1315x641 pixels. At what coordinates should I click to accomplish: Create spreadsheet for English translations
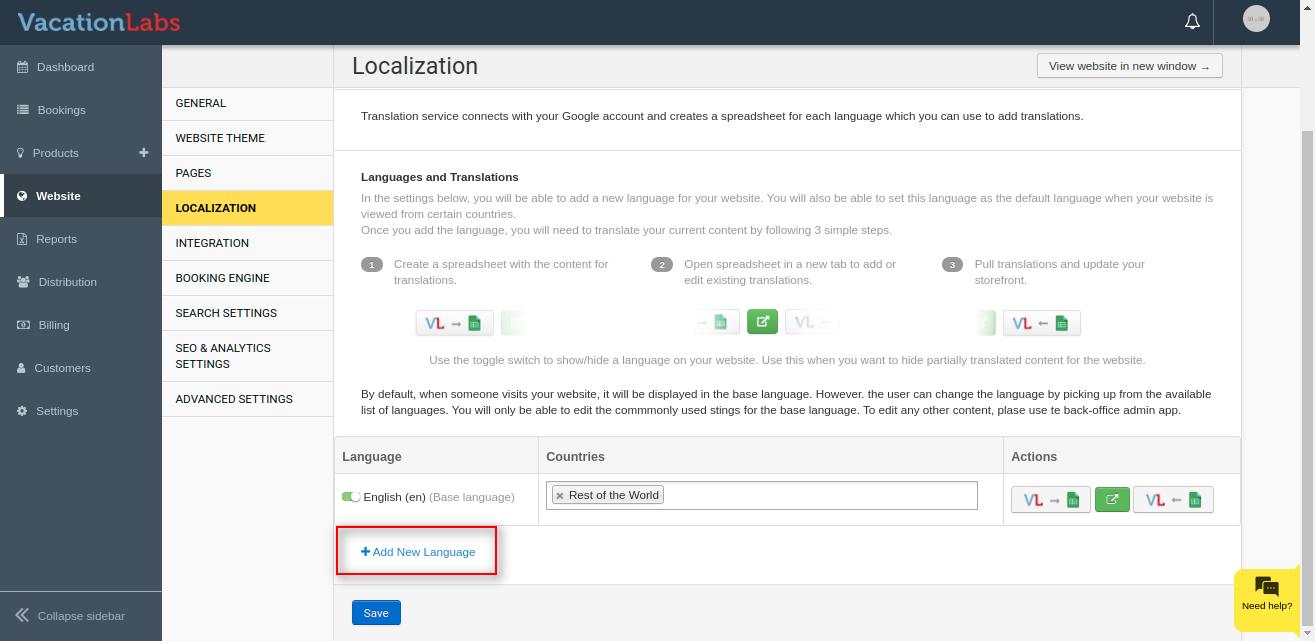coord(1050,499)
